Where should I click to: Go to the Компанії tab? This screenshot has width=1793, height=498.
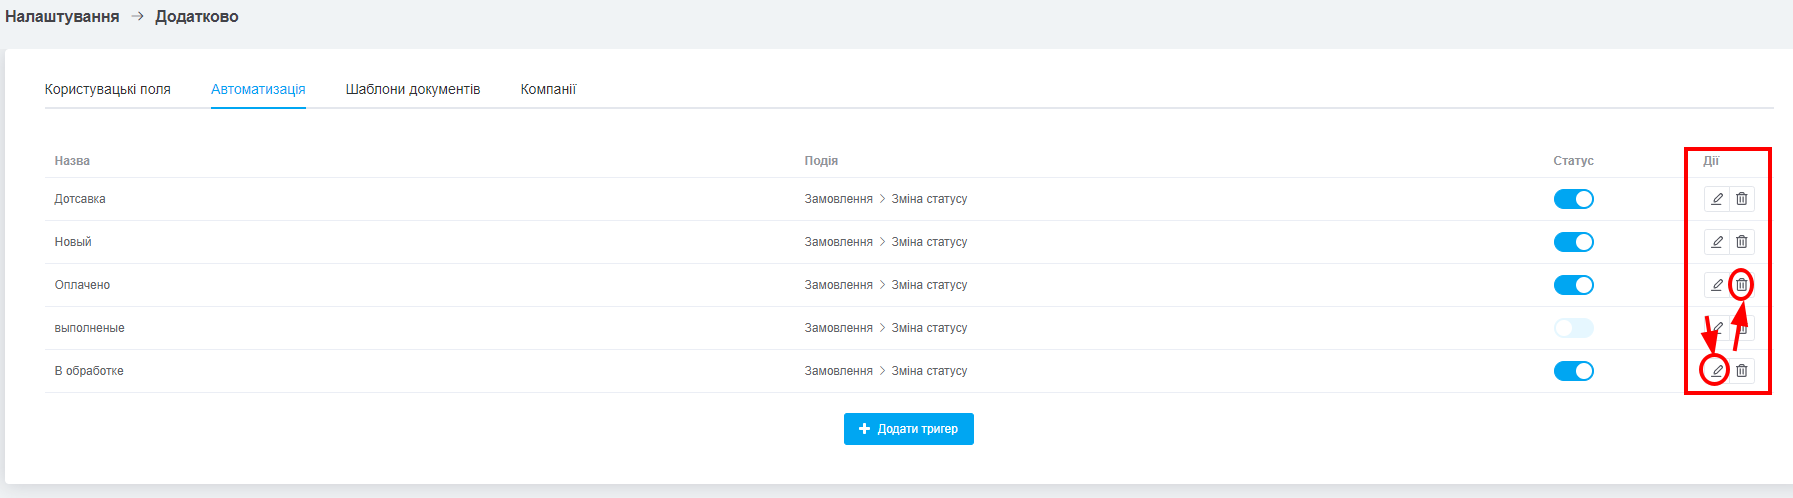tap(548, 89)
